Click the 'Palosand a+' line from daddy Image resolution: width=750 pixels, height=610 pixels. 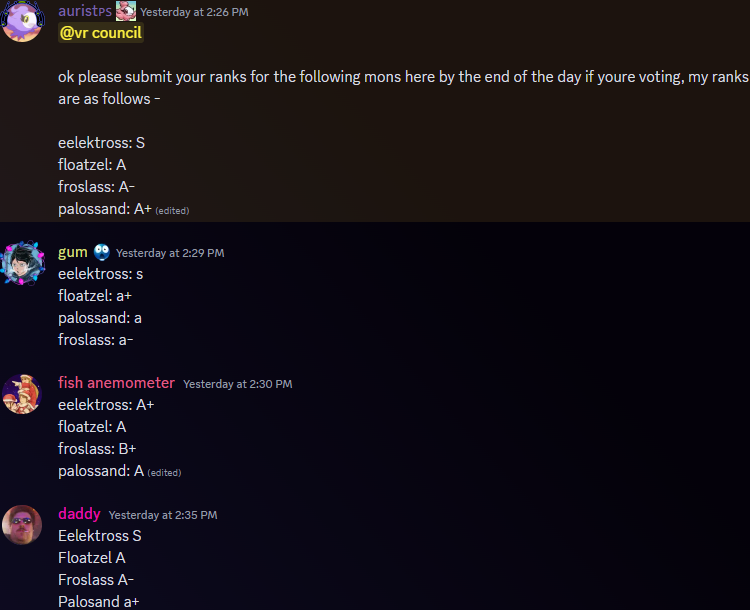pyautogui.click(x=99, y=601)
